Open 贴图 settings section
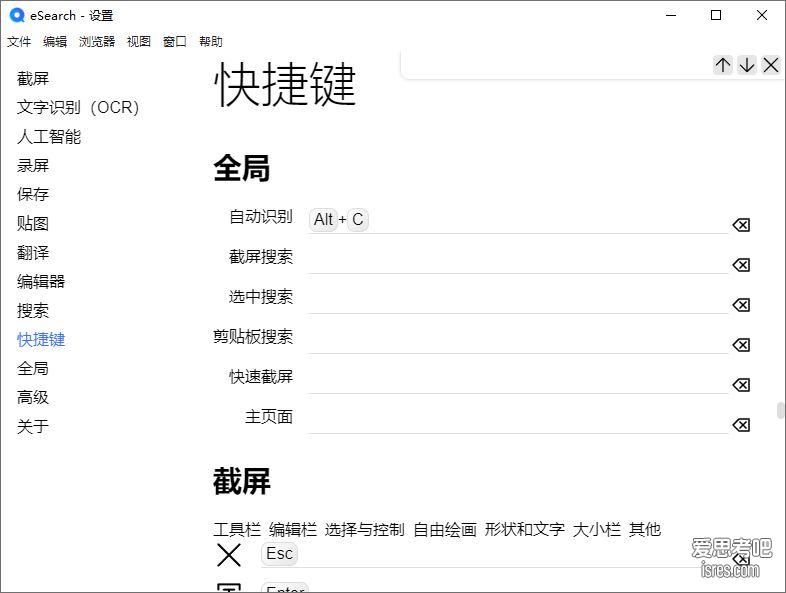 (x=33, y=224)
